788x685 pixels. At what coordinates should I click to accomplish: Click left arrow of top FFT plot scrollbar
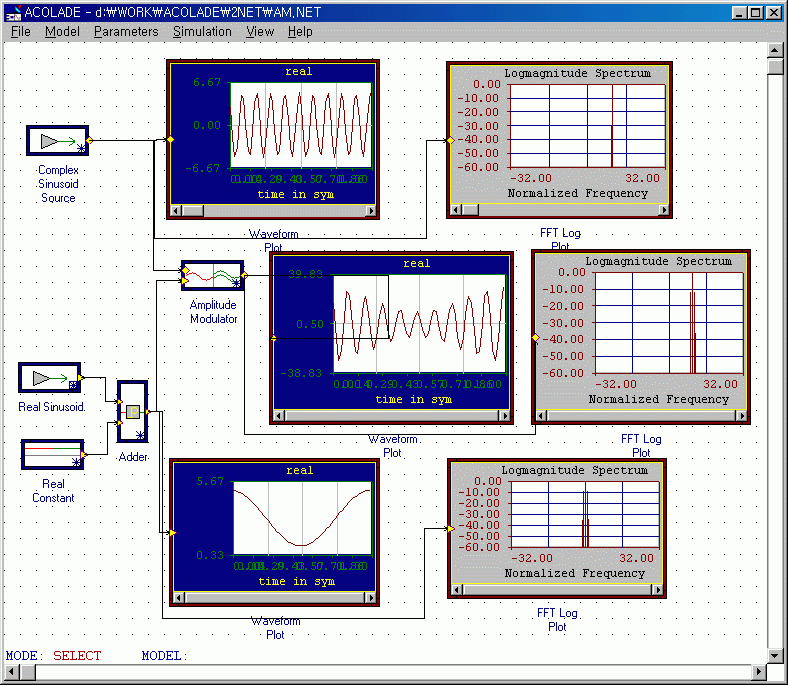pyautogui.click(x=456, y=210)
